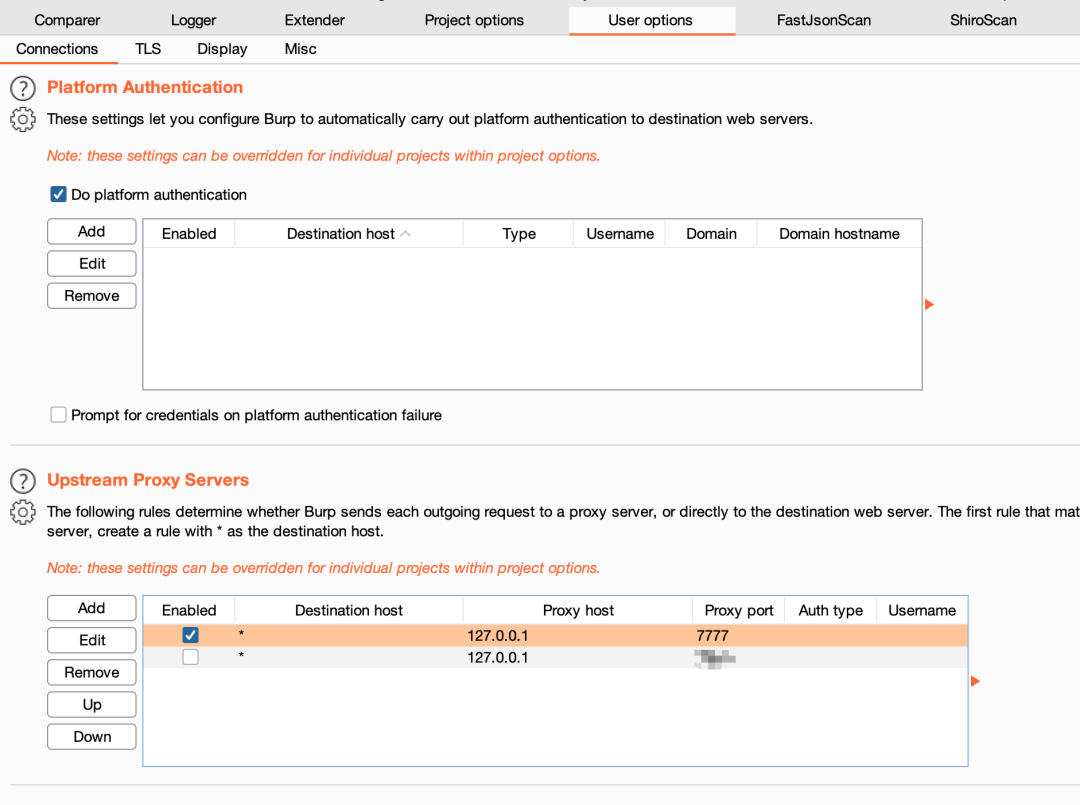Image resolution: width=1080 pixels, height=805 pixels.
Task: Click orange arrow beside Upstream Proxy table
Action: (x=976, y=681)
